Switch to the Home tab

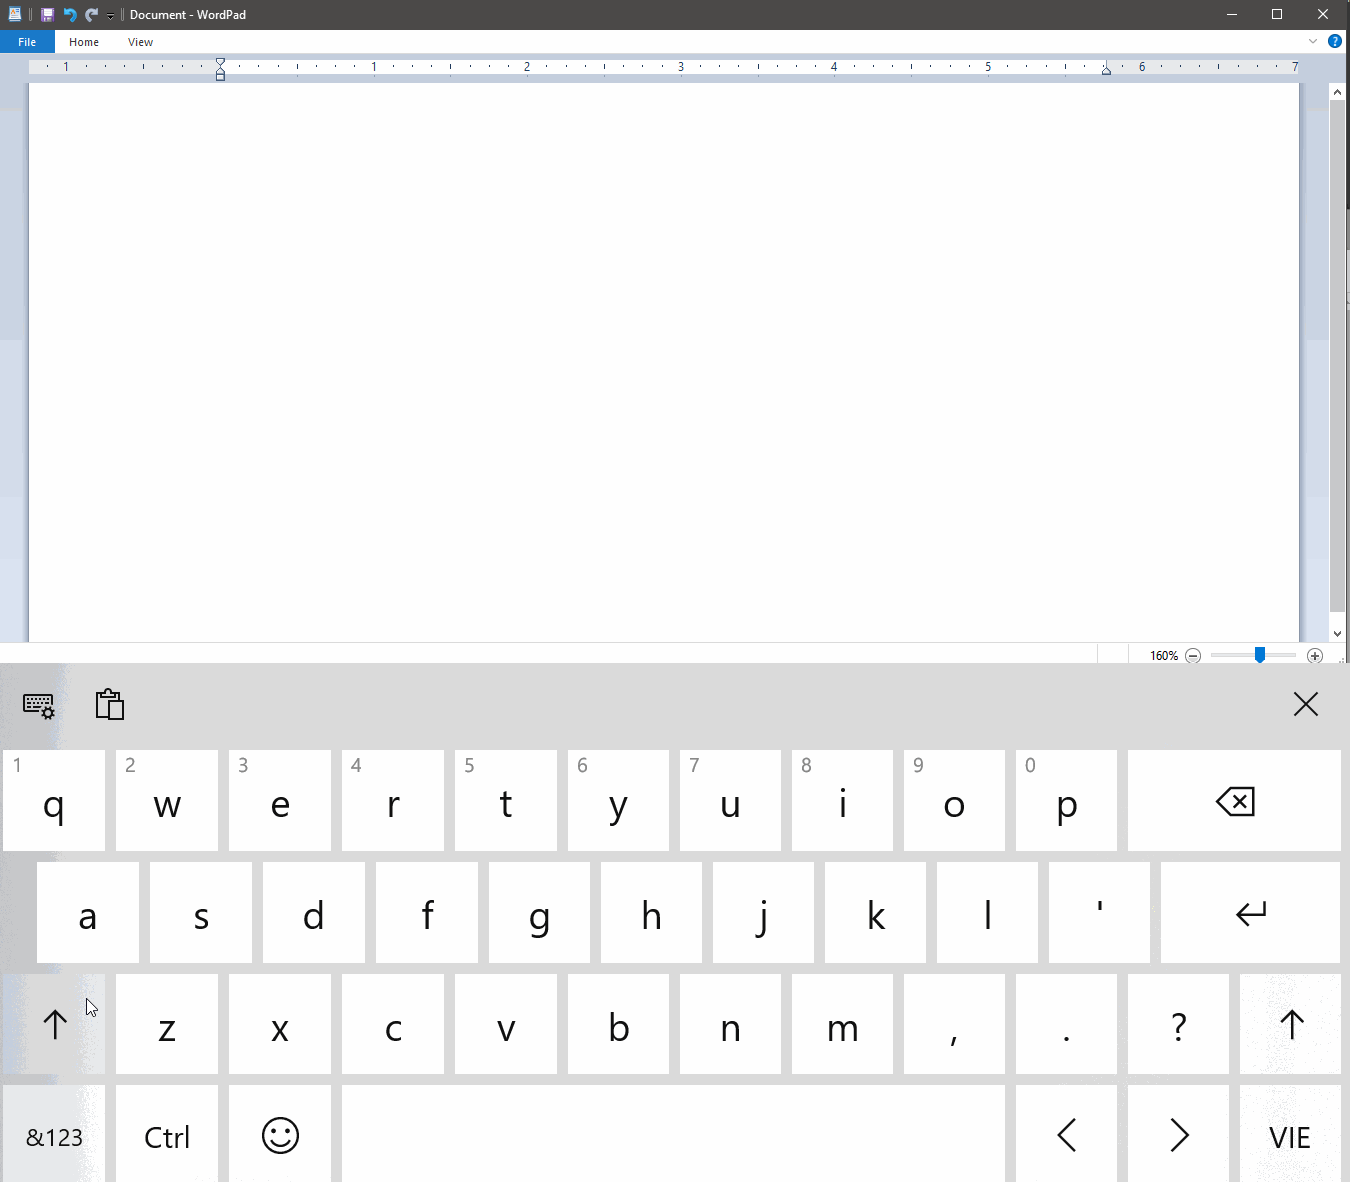(x=84, y=42)
